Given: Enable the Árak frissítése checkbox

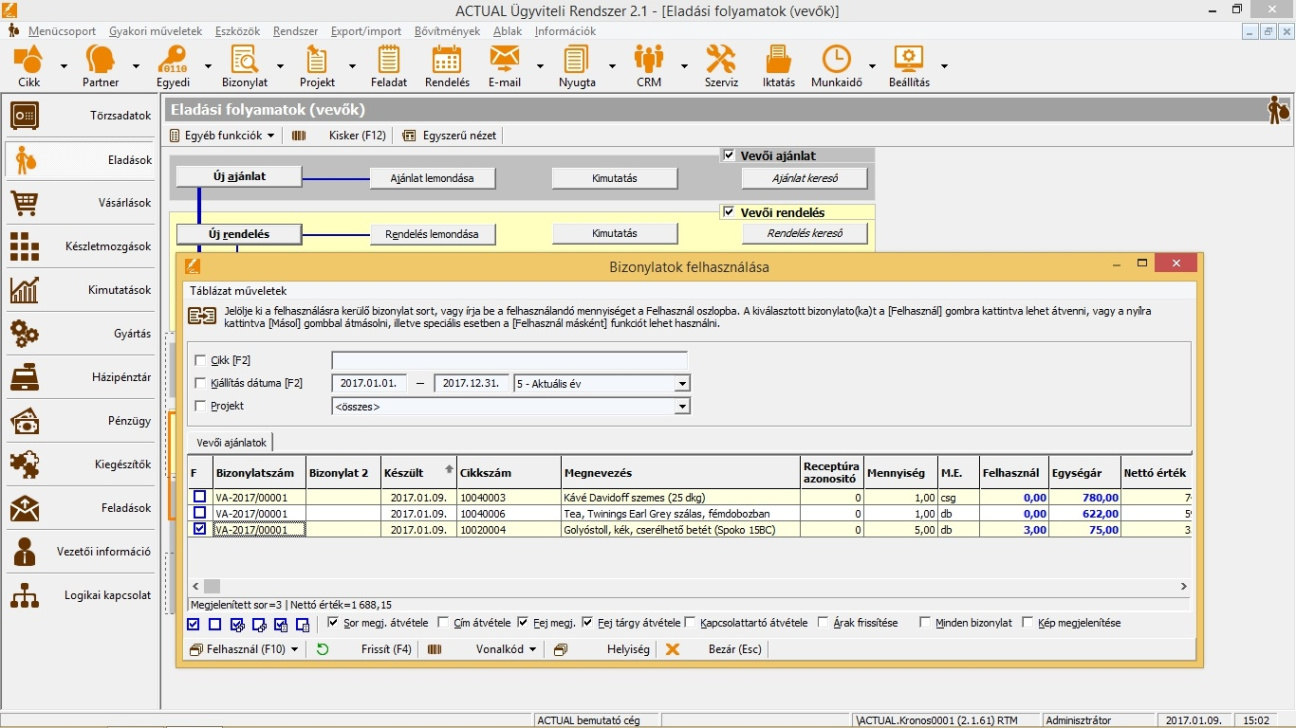Looking at the screenshot, I should [823, 623].
